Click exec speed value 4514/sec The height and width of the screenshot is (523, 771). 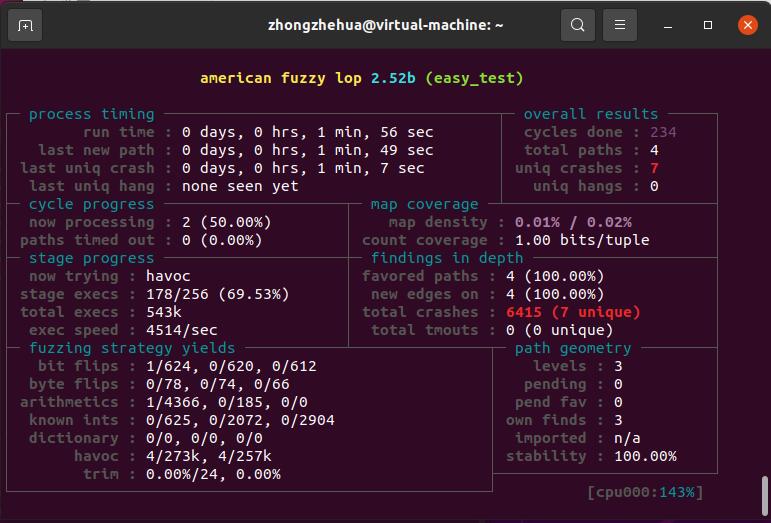[x=182, y=330]
